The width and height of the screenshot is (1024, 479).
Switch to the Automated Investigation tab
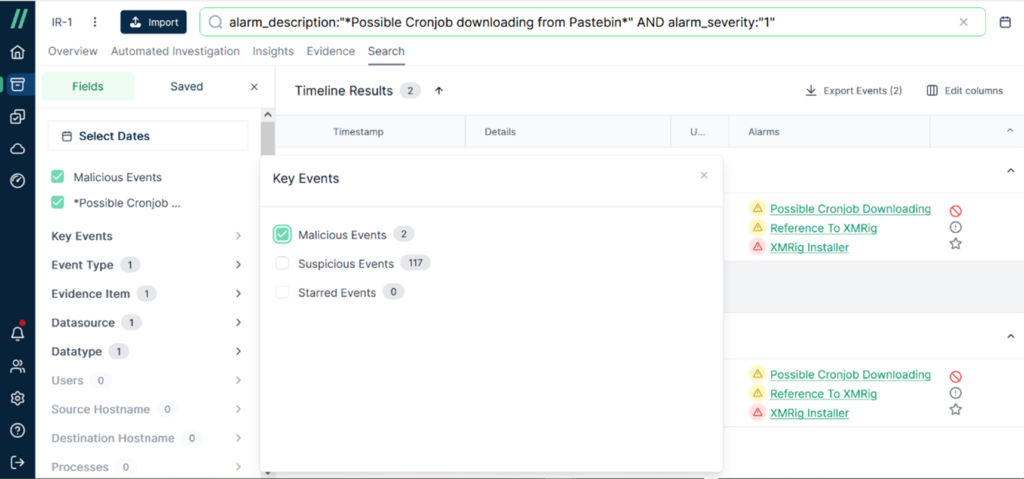pyautogui.click(x=175, y=51)
